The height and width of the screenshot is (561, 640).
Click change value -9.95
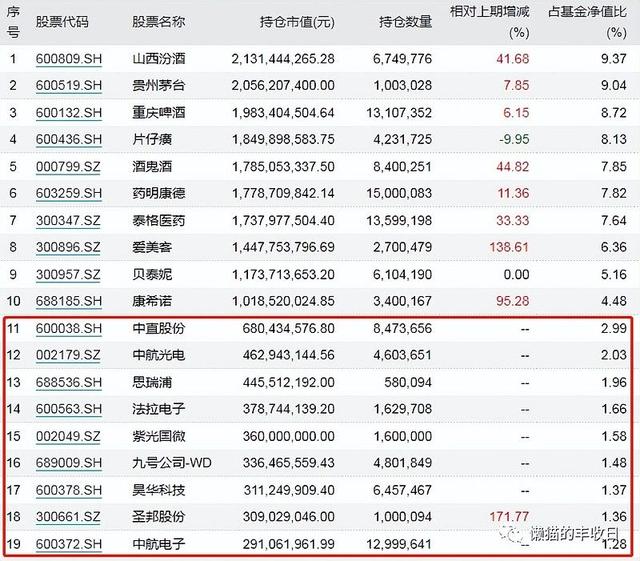click(x=514, y=140)
